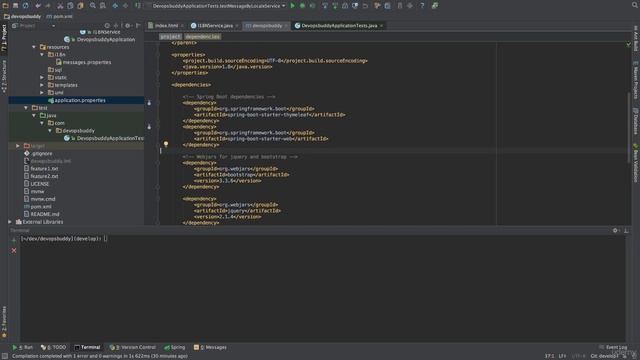Viewport: 640px width, 360px height.
Task: Click the green Run play button
Action: click(x=292, y=6)
